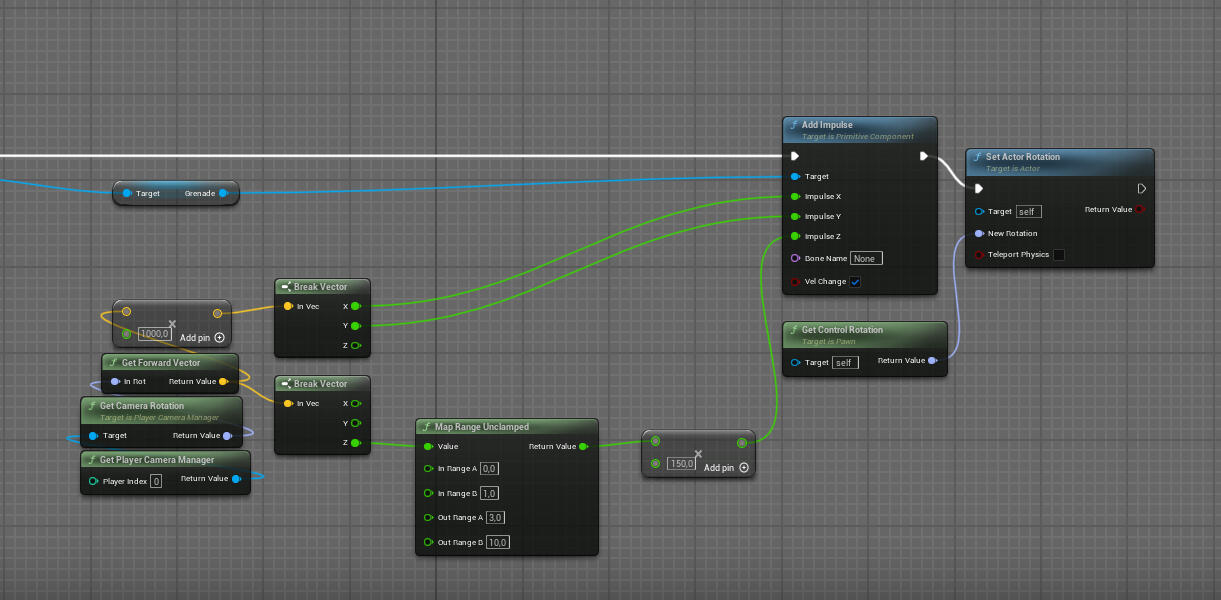1221x600 pixels.
Task: Click Get Control Rotation's Return Value pin
Action: pyautogui.click(x=932, y=361)
